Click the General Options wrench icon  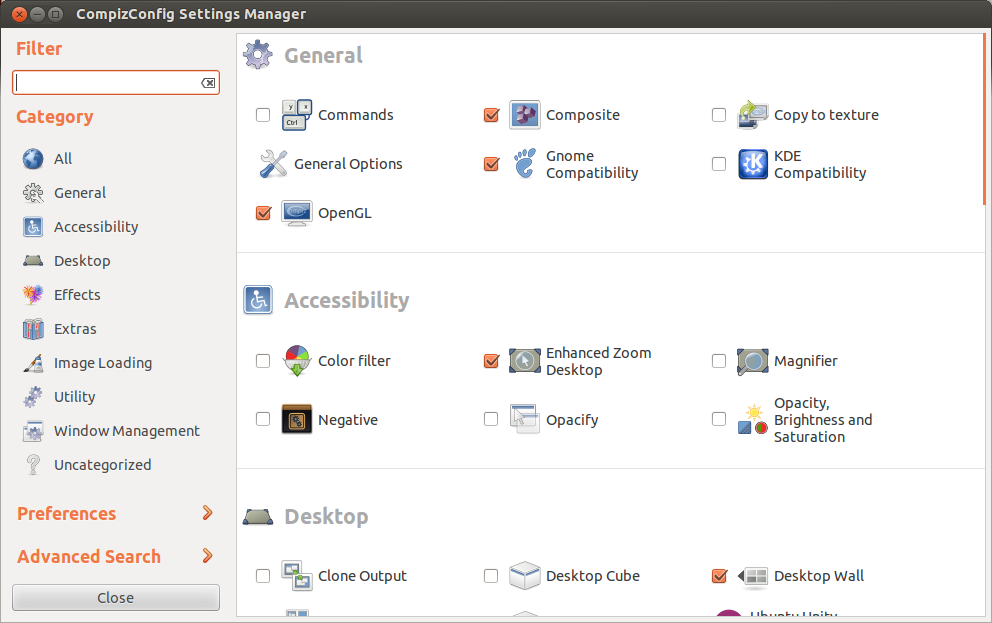point(273,164)
